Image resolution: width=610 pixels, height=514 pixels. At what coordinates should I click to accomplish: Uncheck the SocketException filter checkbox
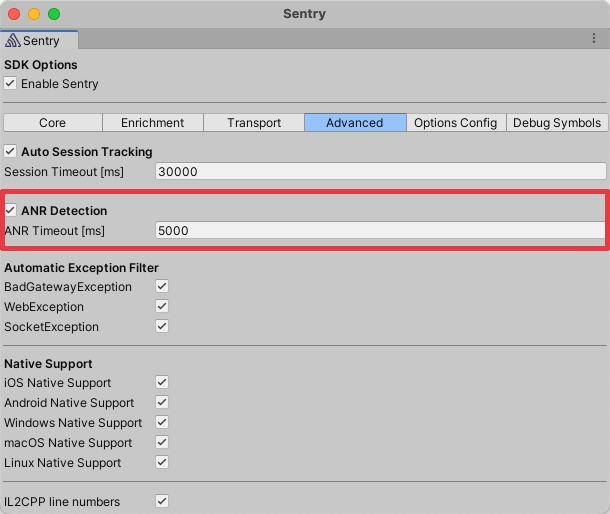[x=162, y=327]
